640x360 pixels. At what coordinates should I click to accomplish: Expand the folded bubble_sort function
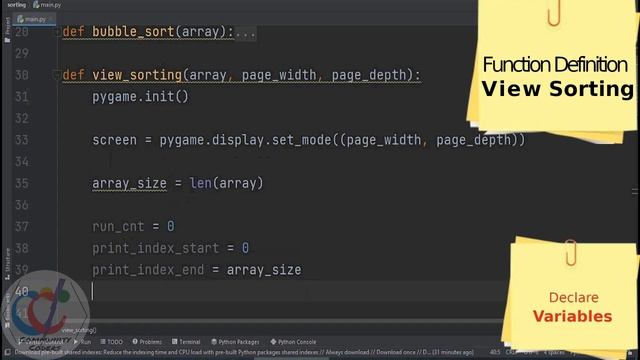[57, 32]
